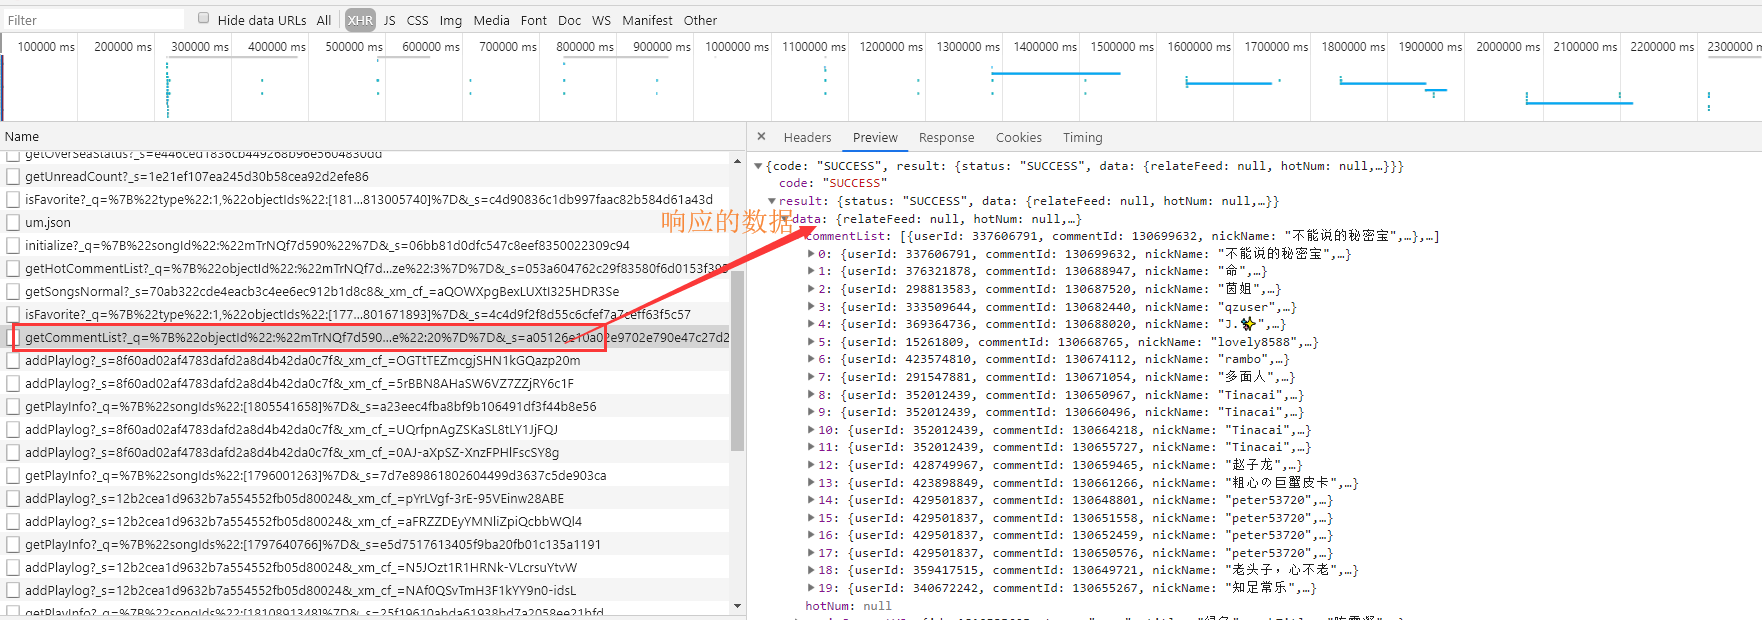
Task: Filter requests by JS type
Action: click(x=389, y=20)
